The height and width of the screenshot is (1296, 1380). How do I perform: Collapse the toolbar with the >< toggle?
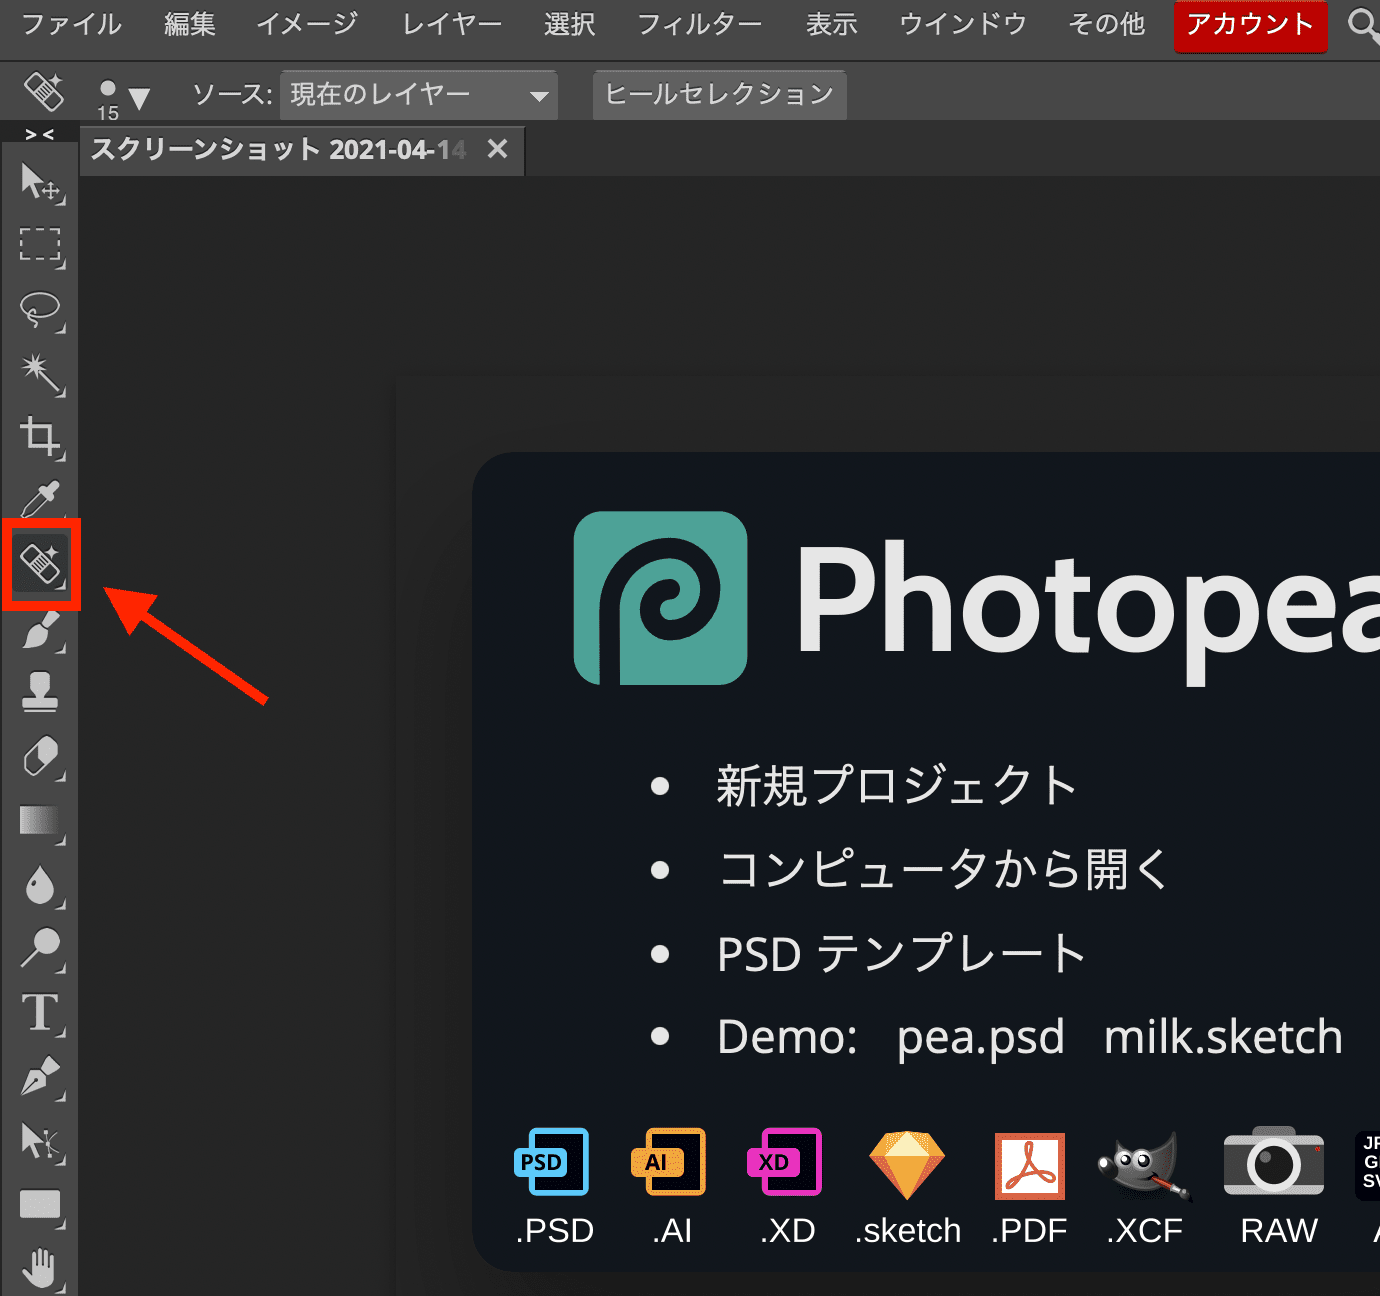[x=39, y=134]
